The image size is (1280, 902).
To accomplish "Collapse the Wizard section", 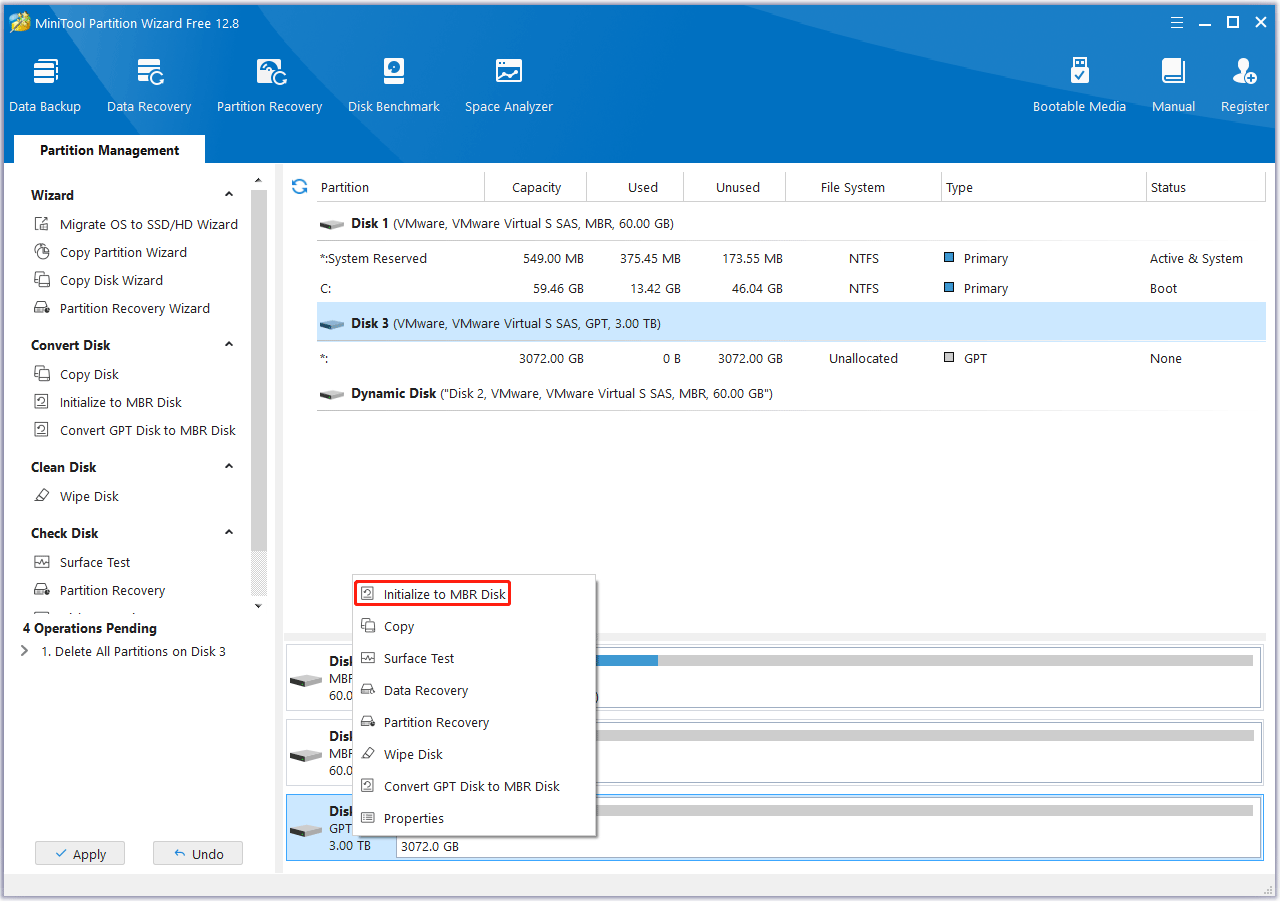I will pos(229,195).
